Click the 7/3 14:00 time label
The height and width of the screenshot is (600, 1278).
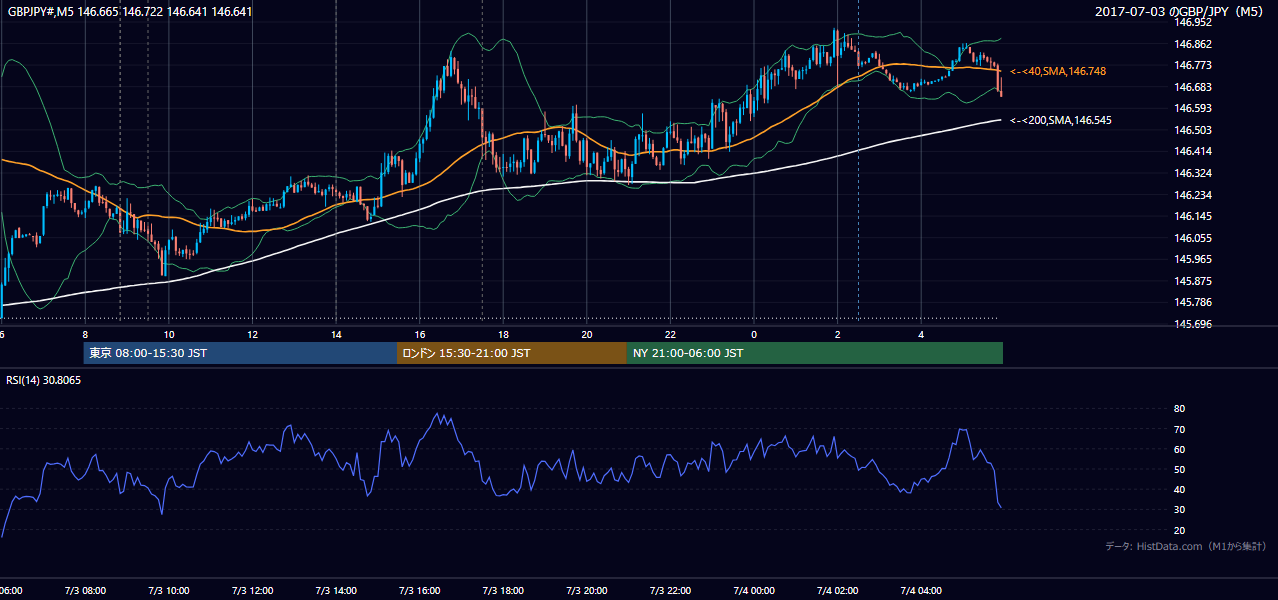(336, 591)
